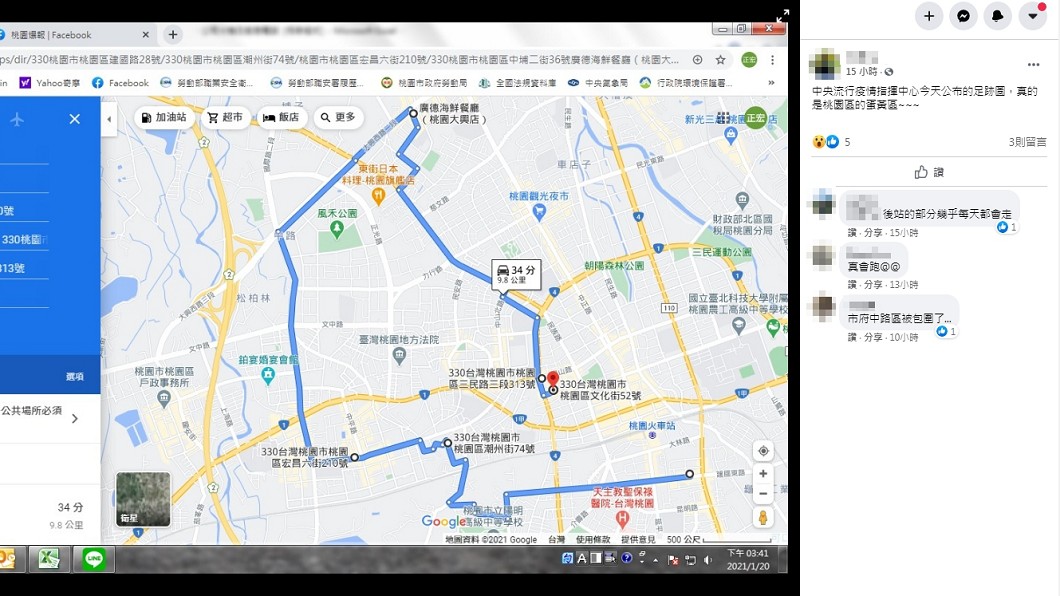
Task: Open Facebook bookmark in bookmarks bar
Action: point(120,82)
